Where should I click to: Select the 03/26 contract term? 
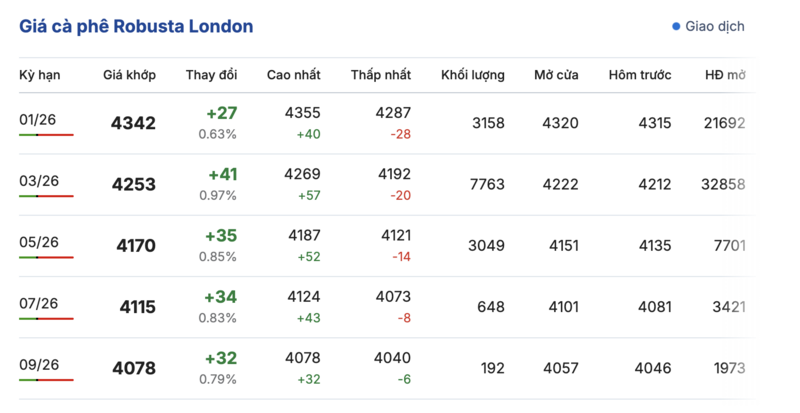38,181
